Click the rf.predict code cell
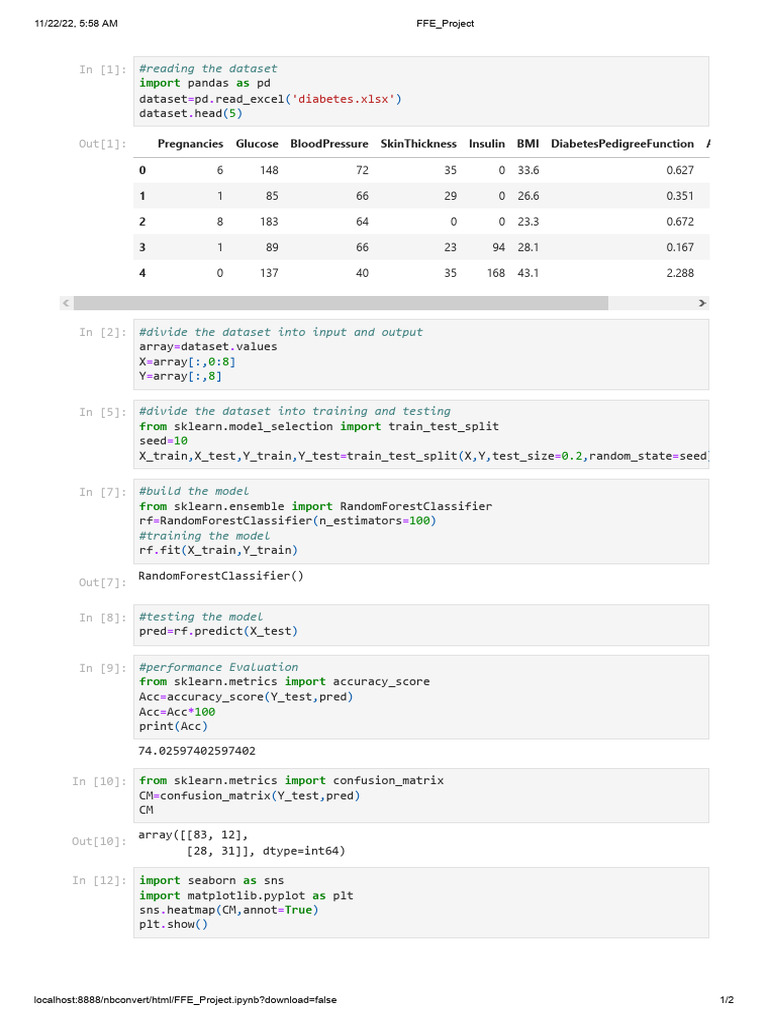This screenshot has width=768, height=1024. coord(420,624)
